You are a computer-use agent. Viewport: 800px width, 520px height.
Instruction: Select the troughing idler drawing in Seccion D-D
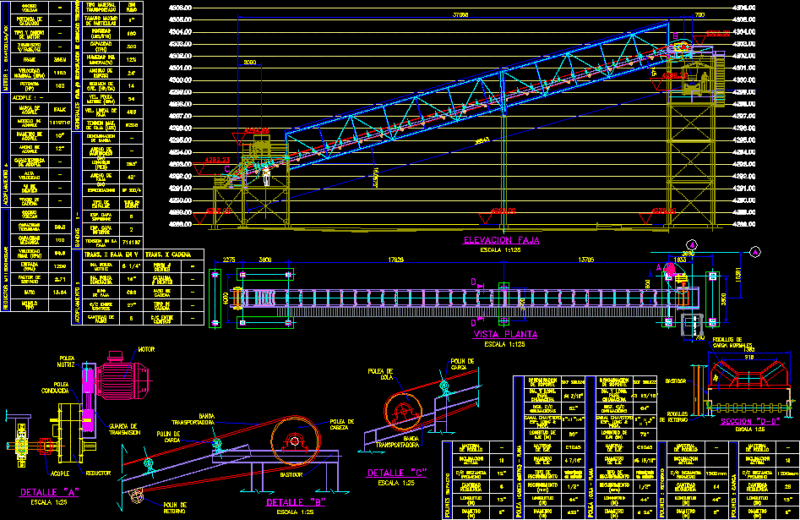click(748, 373)
